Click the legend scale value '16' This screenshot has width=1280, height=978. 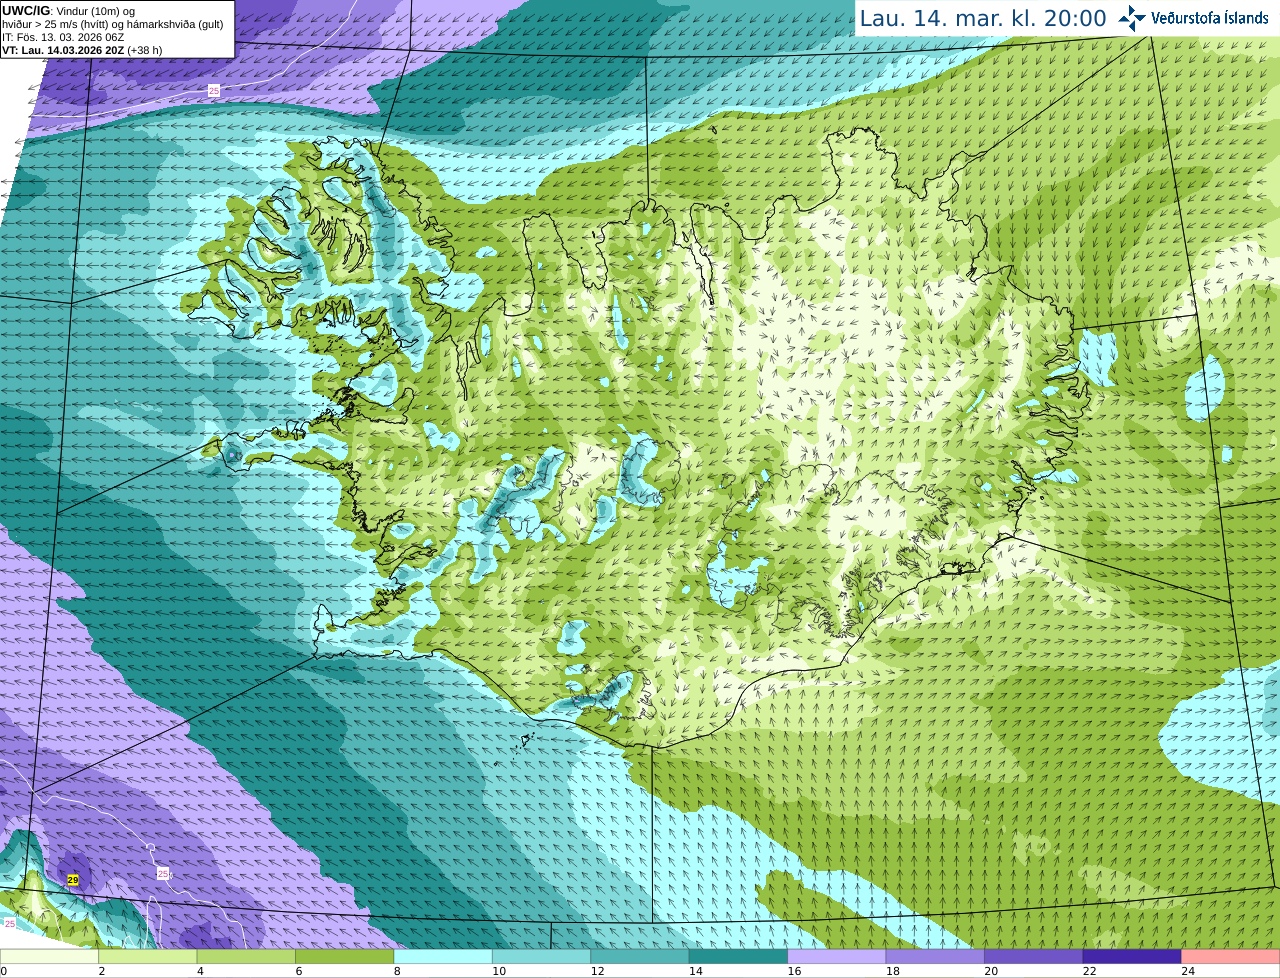[794, 971]
